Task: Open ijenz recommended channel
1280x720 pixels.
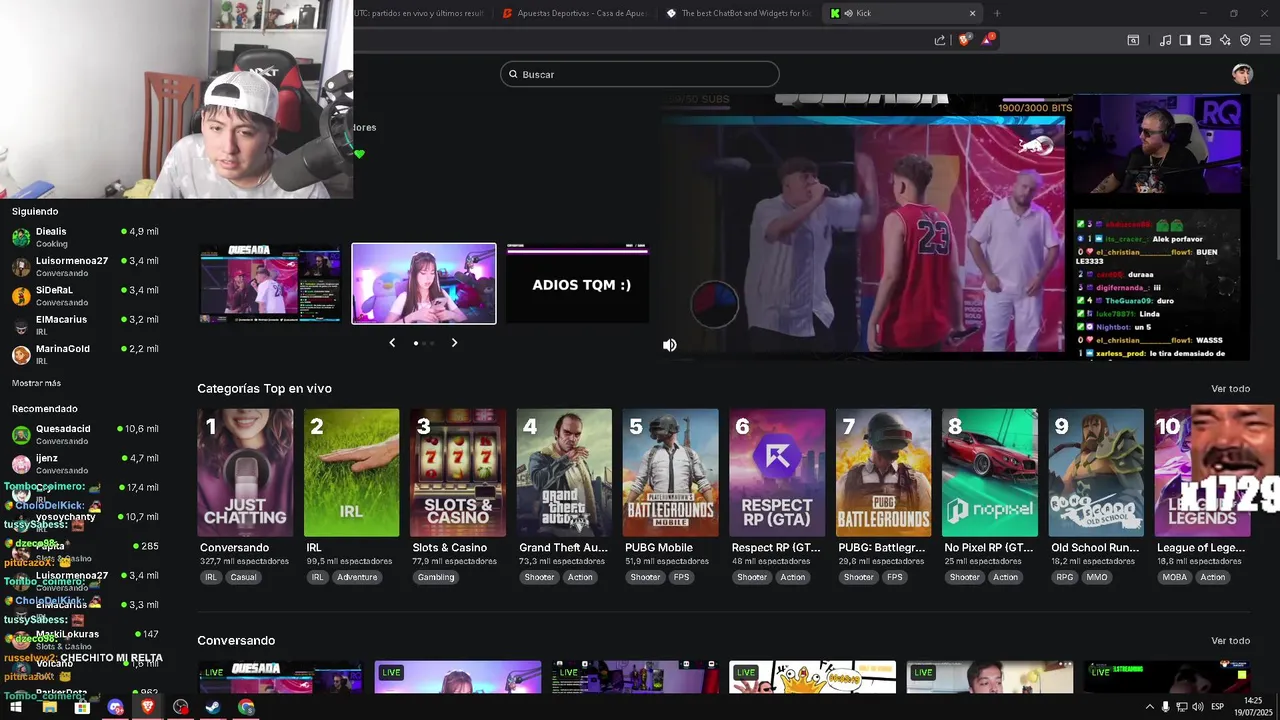Action: (85, 463)
